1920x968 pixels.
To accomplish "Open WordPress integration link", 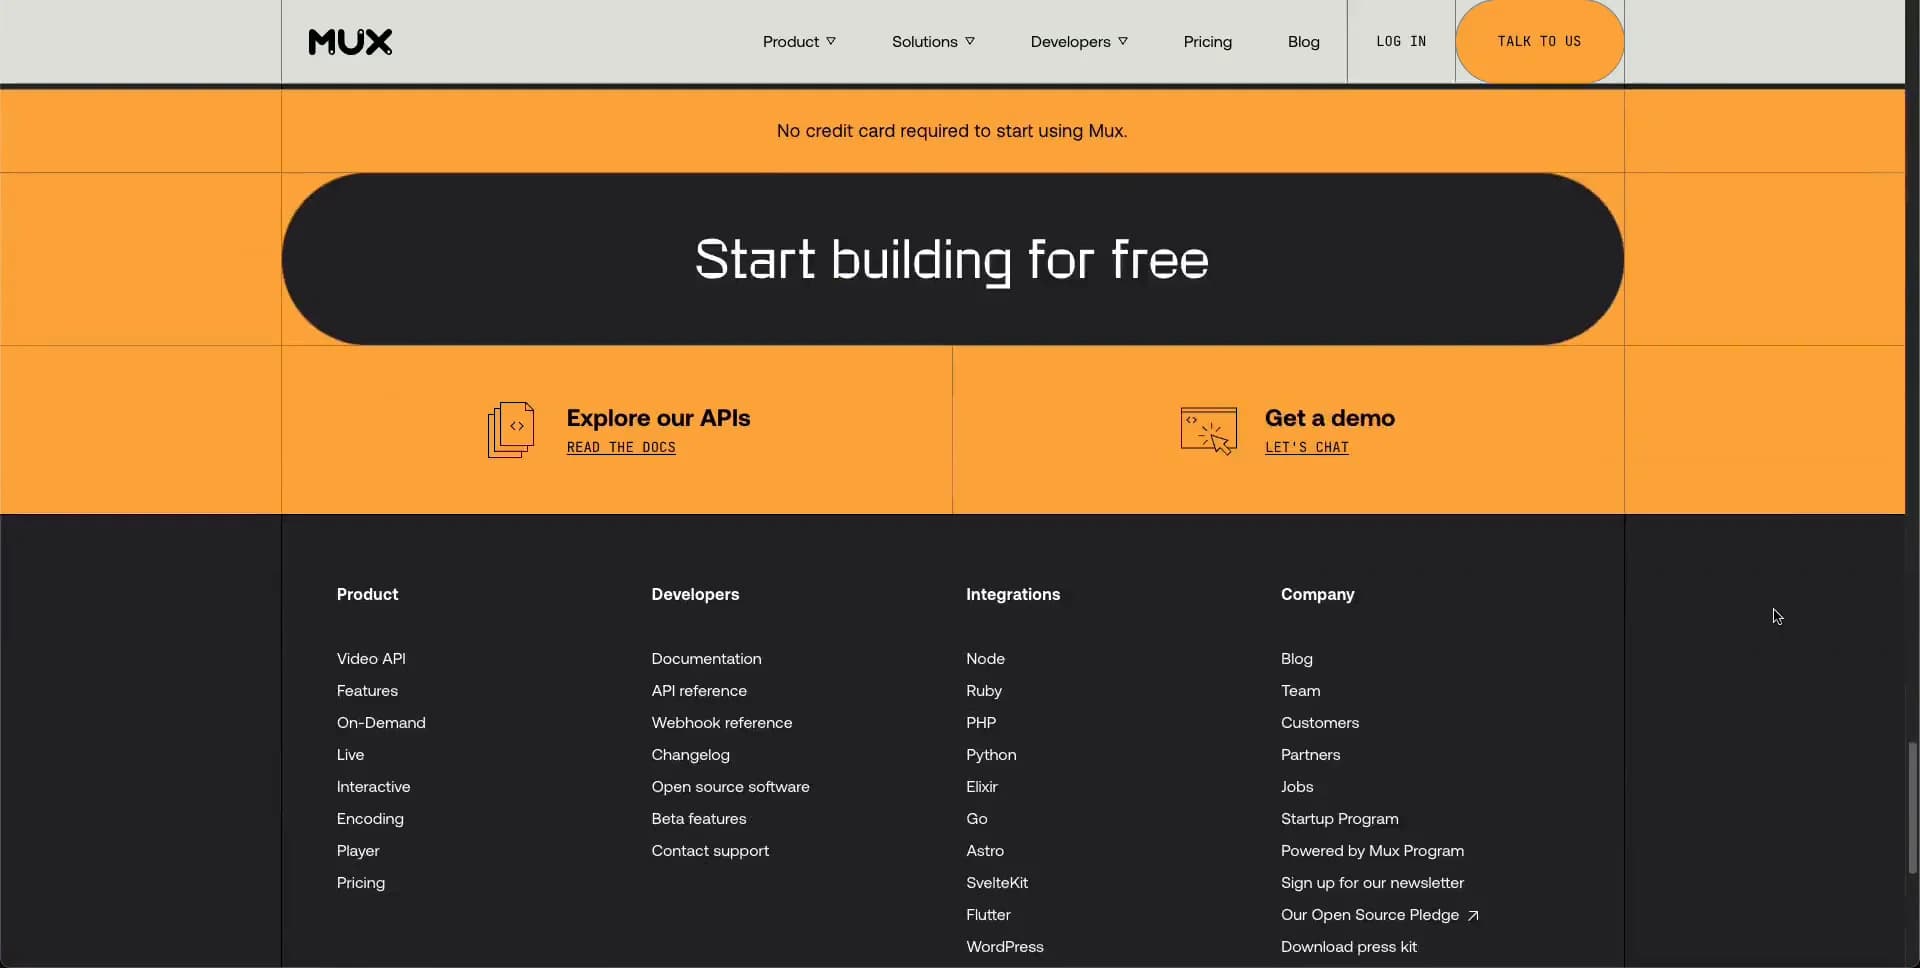I will pos(1004,947).
